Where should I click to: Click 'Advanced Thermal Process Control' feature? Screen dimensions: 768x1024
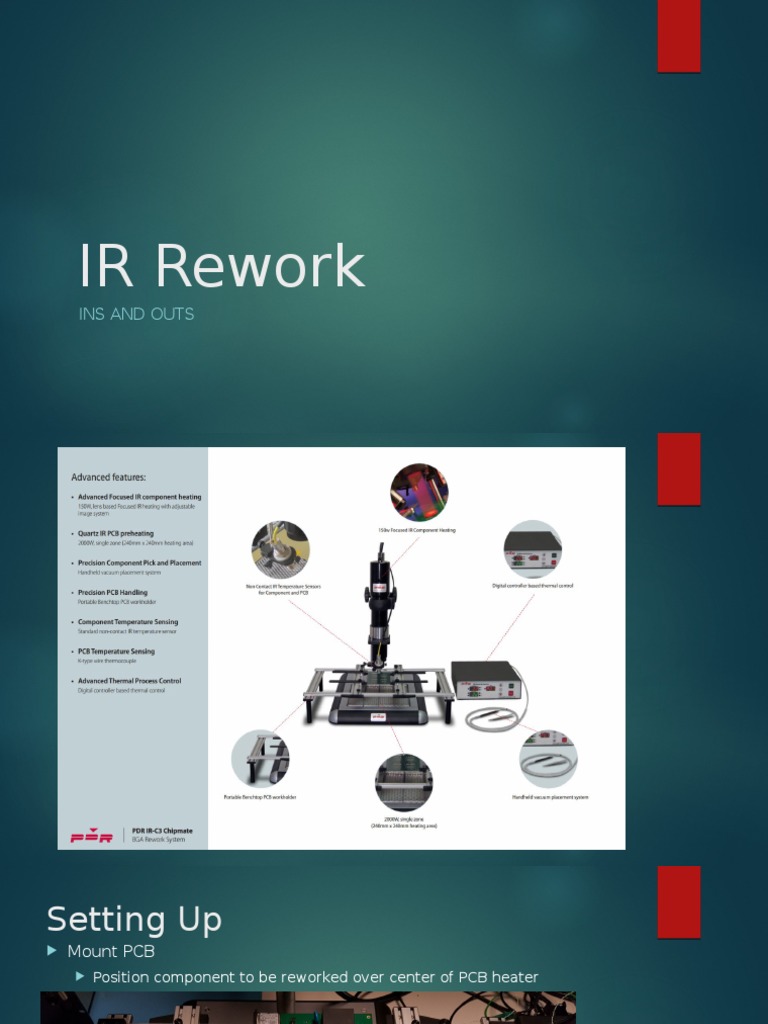129,680
